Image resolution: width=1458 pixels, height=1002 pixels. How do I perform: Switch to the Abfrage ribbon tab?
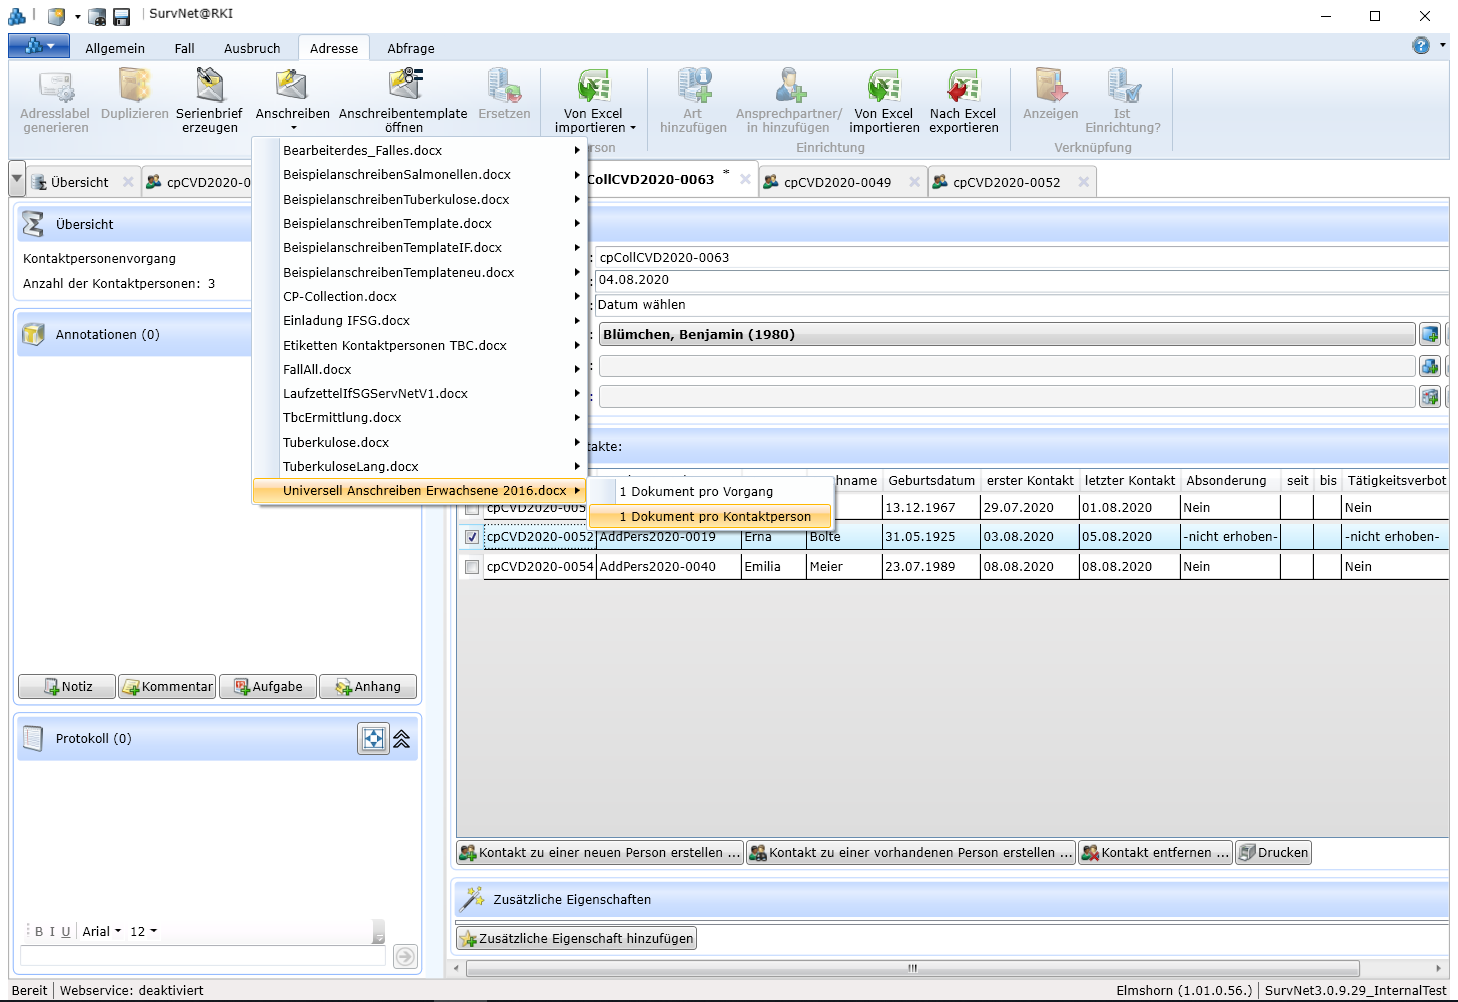coord(410,48)
